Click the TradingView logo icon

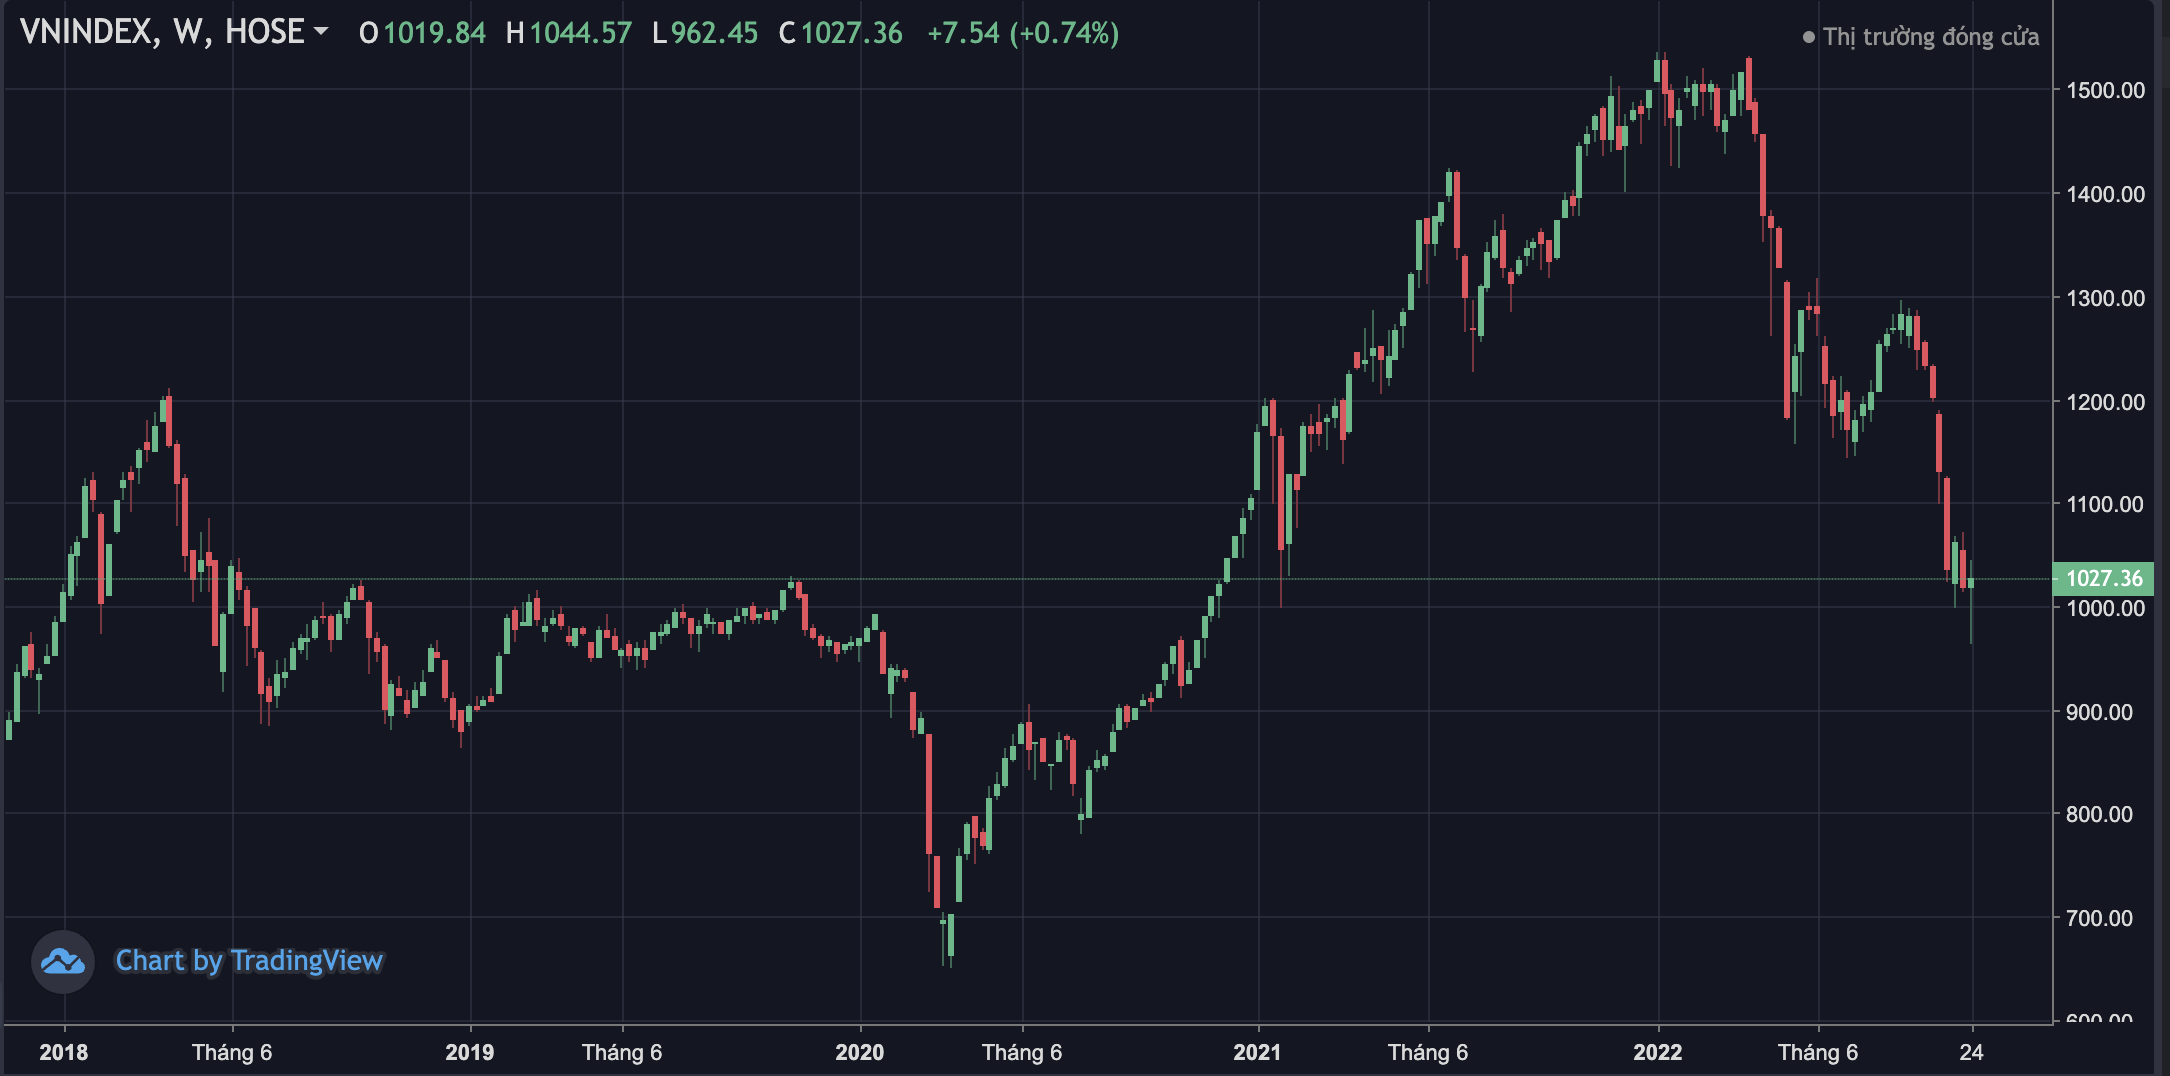tap(64, 962)
